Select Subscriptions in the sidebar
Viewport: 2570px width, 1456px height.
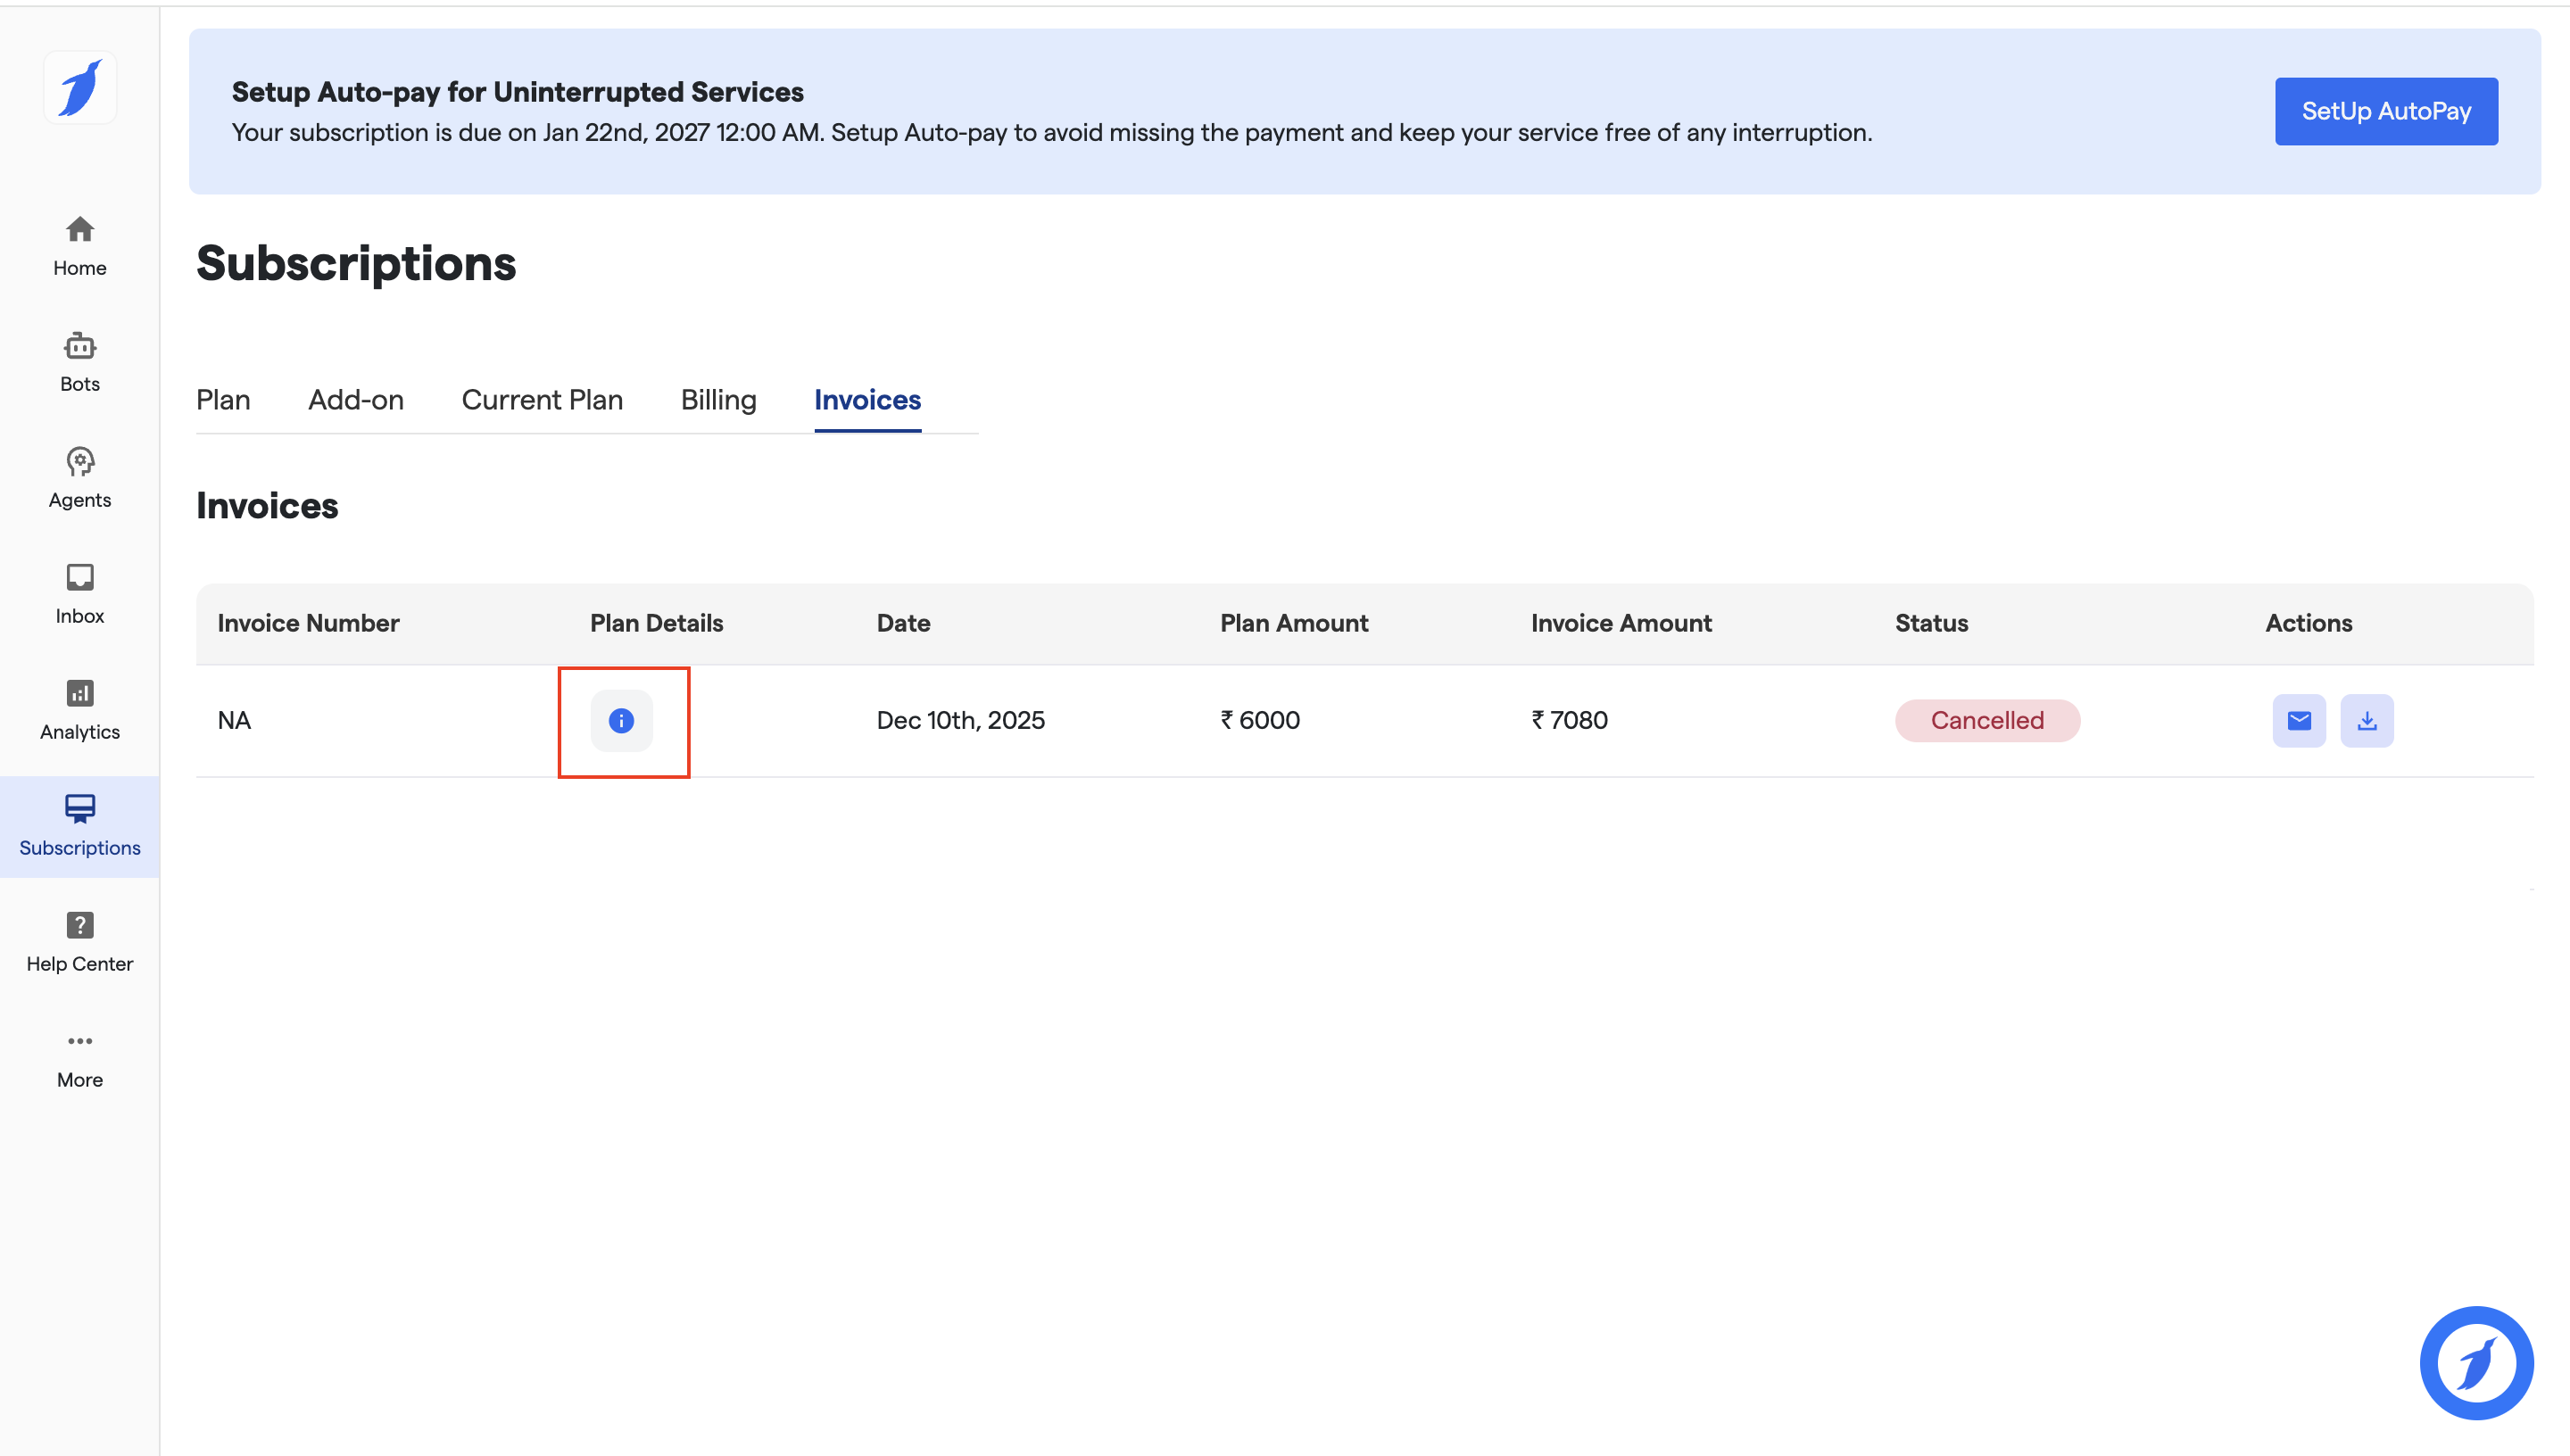click(x=80, y=826)
